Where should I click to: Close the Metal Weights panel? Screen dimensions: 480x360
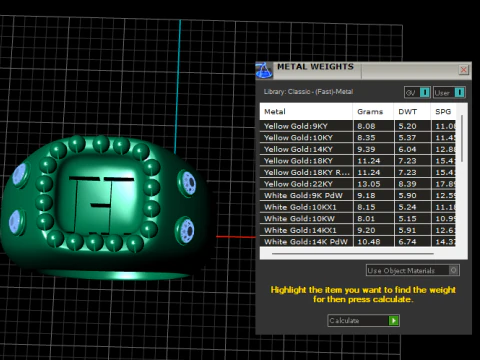point(463,70)
